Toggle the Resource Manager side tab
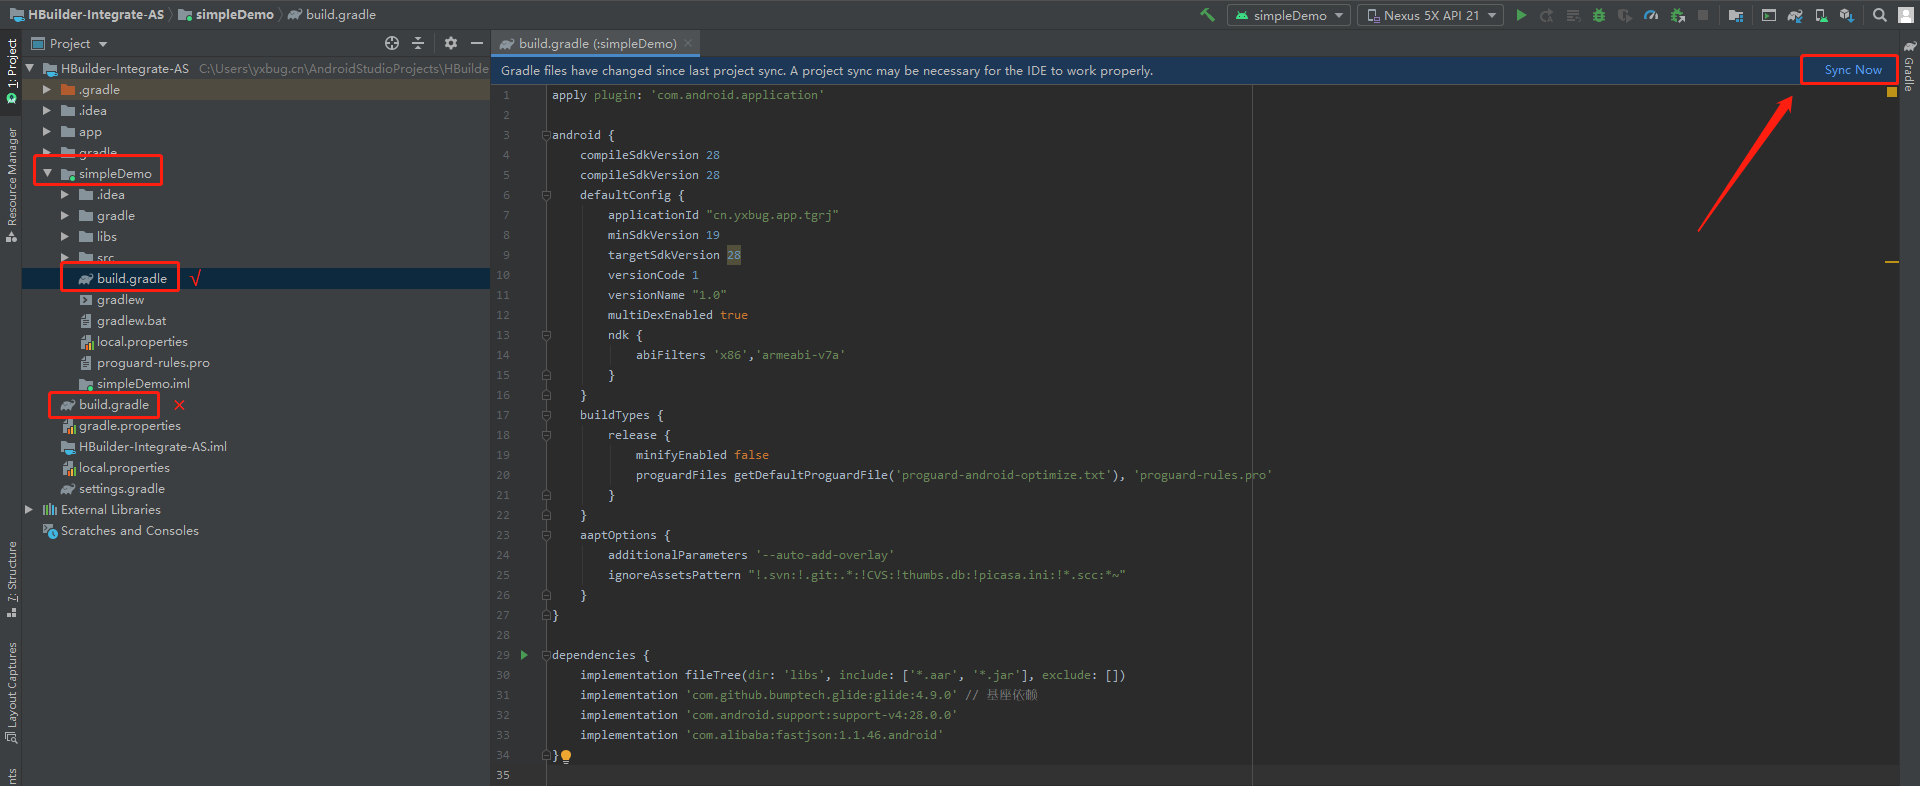 (12, 180)
